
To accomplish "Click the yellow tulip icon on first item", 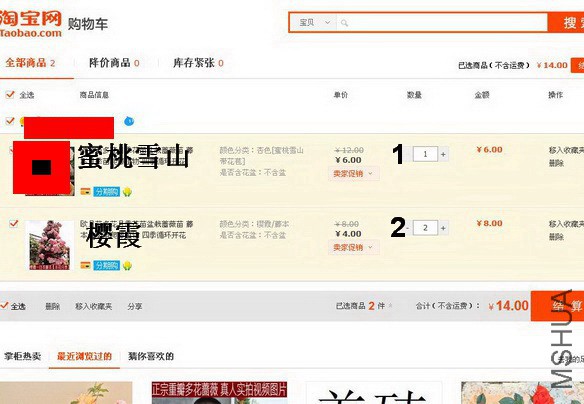I will point(127,192).
